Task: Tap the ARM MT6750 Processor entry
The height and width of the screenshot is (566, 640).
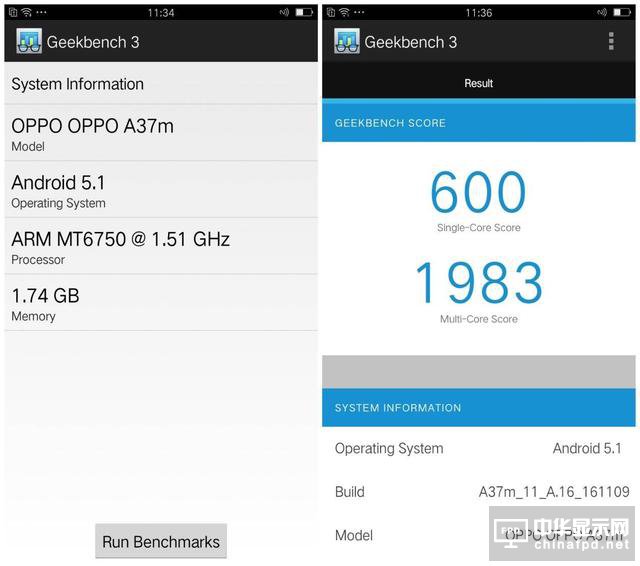Action: pos(160,247)
